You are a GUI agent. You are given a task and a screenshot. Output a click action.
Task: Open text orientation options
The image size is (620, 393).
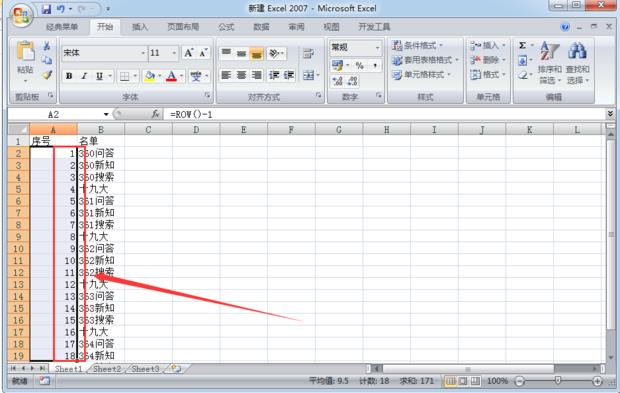(x=276, y=53)
